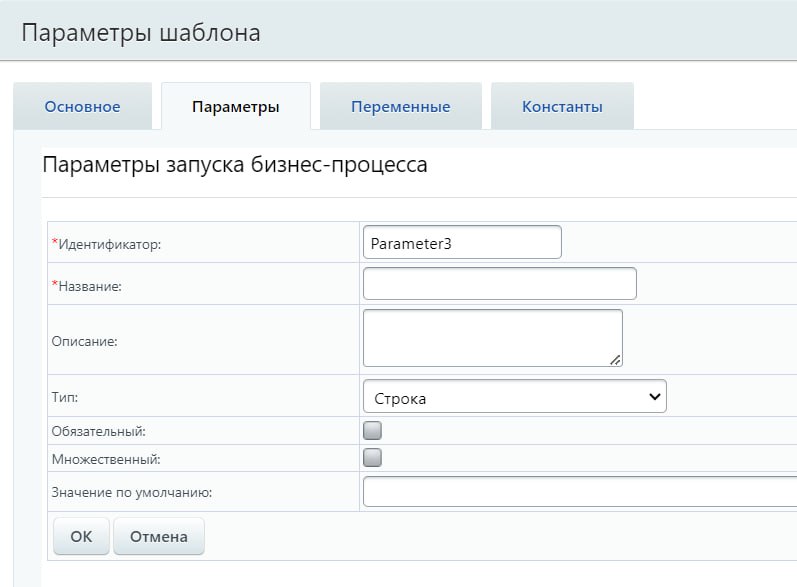Focus the Значение по умолчанию input
797x587 pixels.
coord(578,492)
